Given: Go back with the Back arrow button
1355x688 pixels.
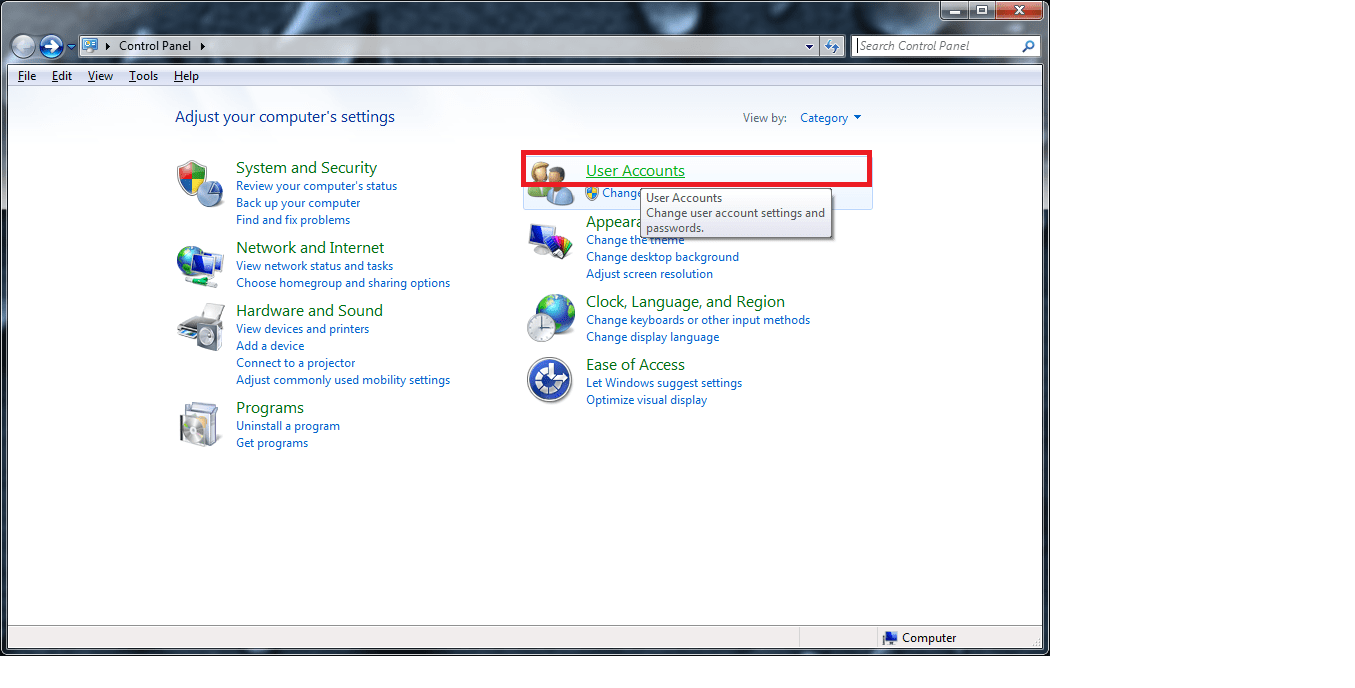Looking at the screenshot, I should (x=23, y=46).
